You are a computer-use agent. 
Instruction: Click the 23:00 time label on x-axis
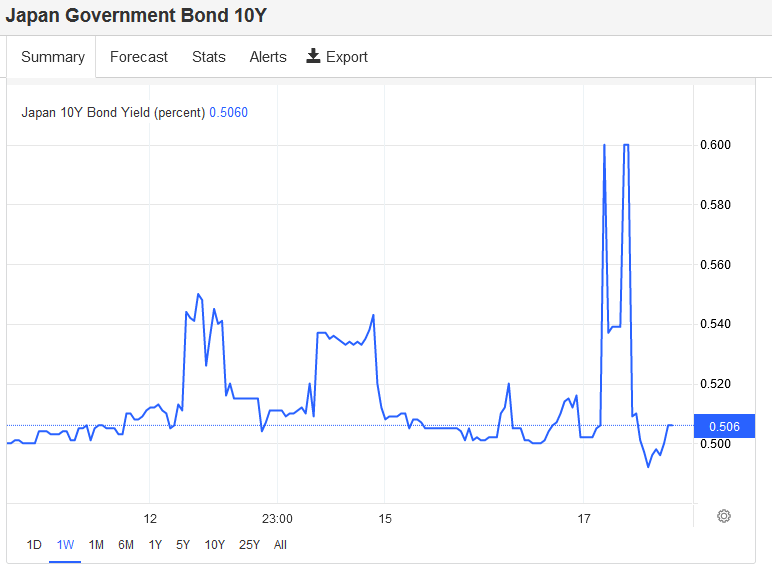pos(277,519)
